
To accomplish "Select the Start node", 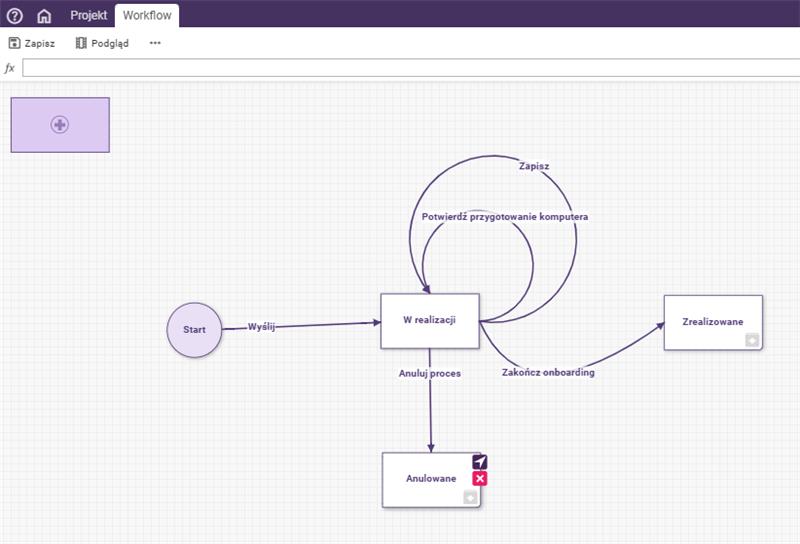I will [194, 329].
